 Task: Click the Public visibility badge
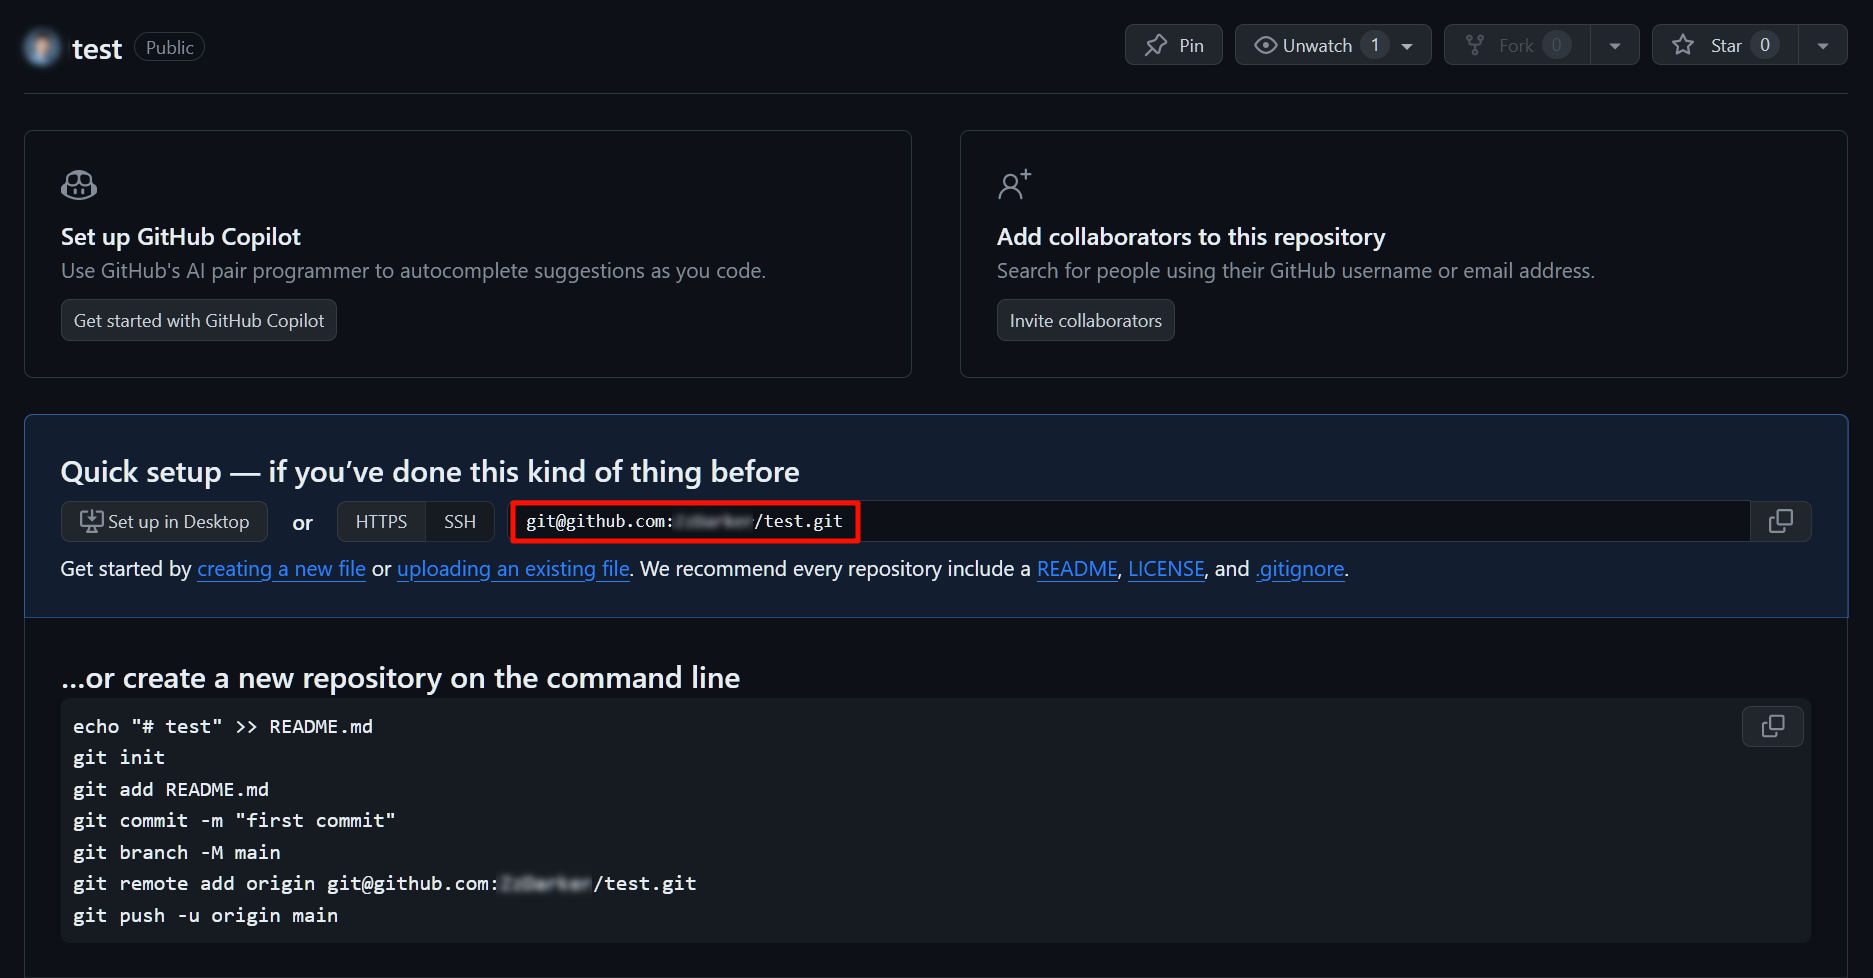(x=170, y=47)
